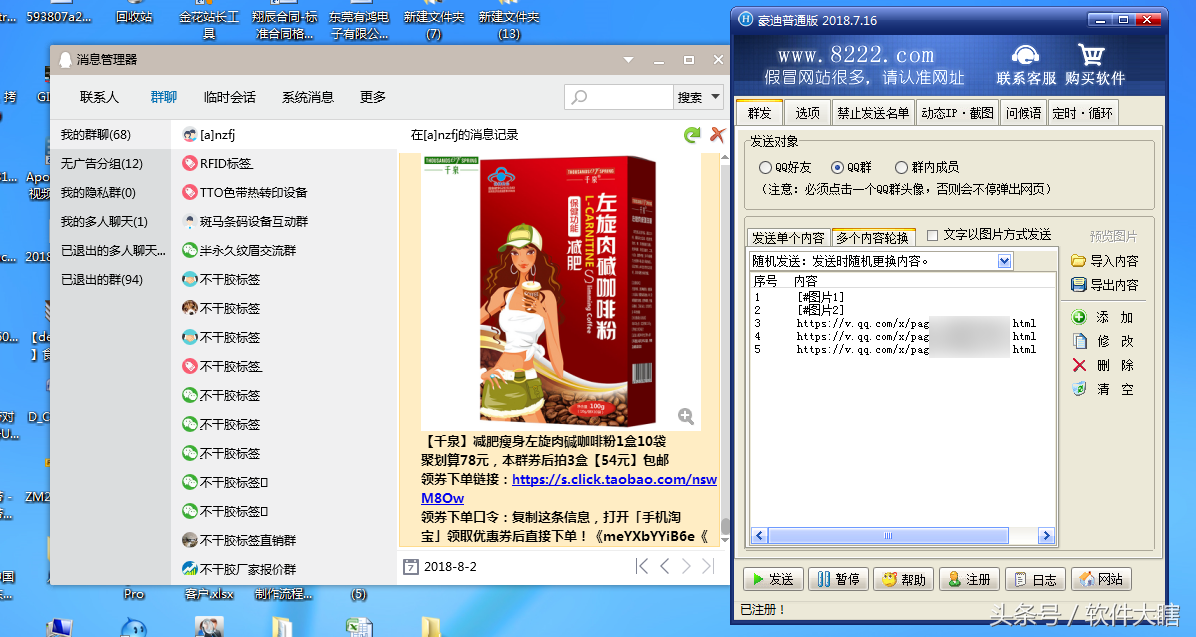The height and width of the screenshot is (637, 1196).
Task: Select 已退出的群(94) category
Action: [111, 279]
